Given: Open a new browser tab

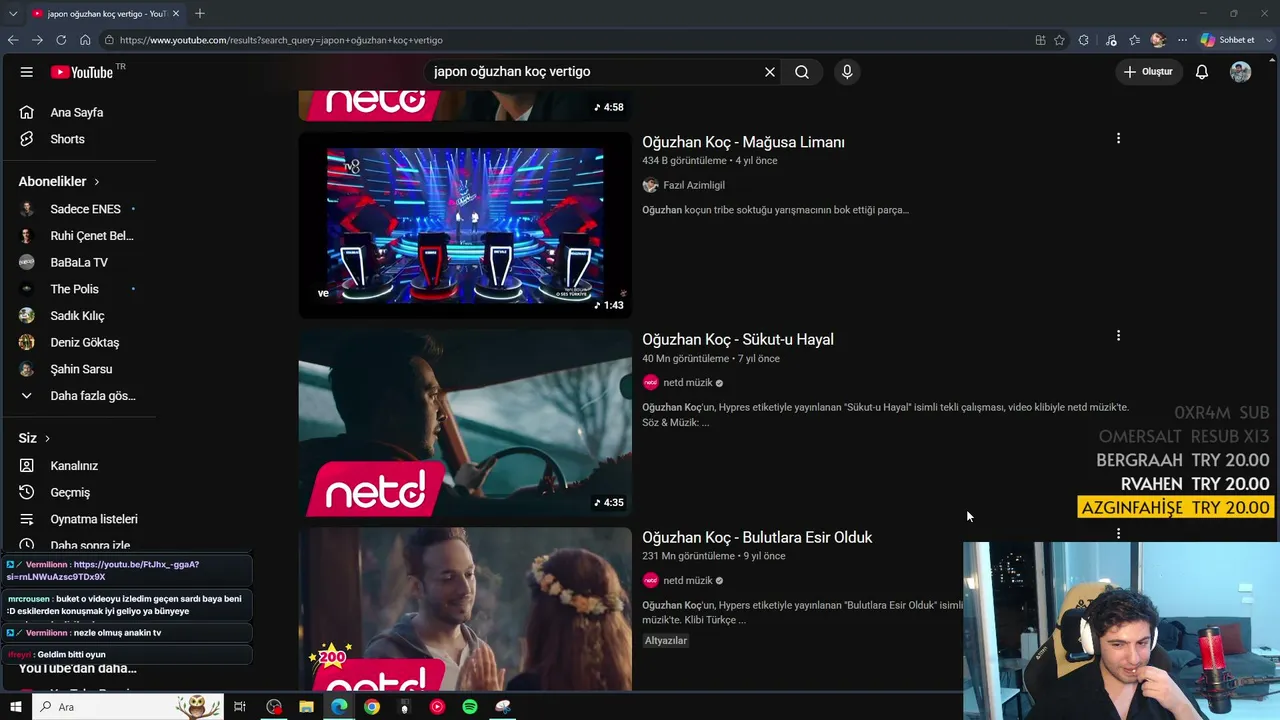Looking at the screenshot, I should click(x=200, y=14).
